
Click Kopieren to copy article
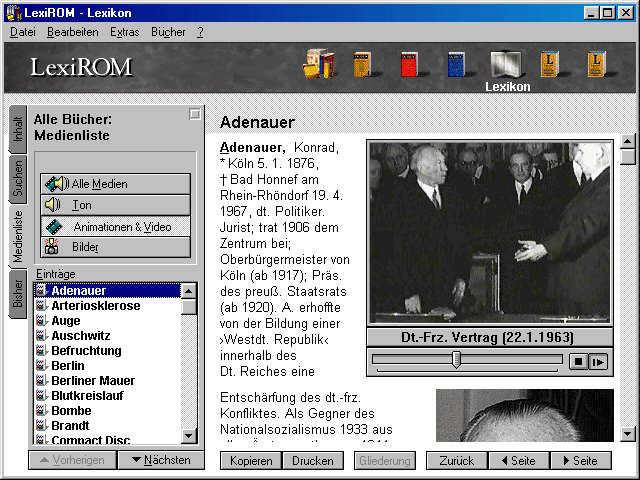pos(251,460)
